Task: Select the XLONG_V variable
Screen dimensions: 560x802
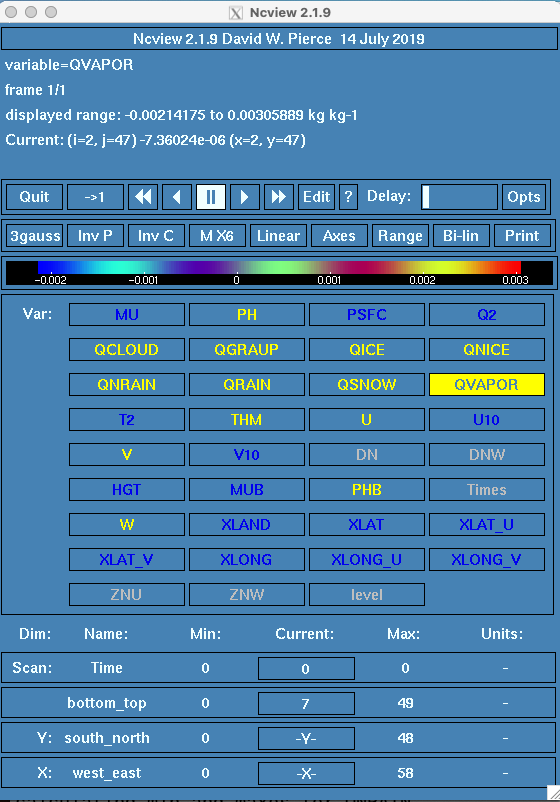Action: click(487, 560)
